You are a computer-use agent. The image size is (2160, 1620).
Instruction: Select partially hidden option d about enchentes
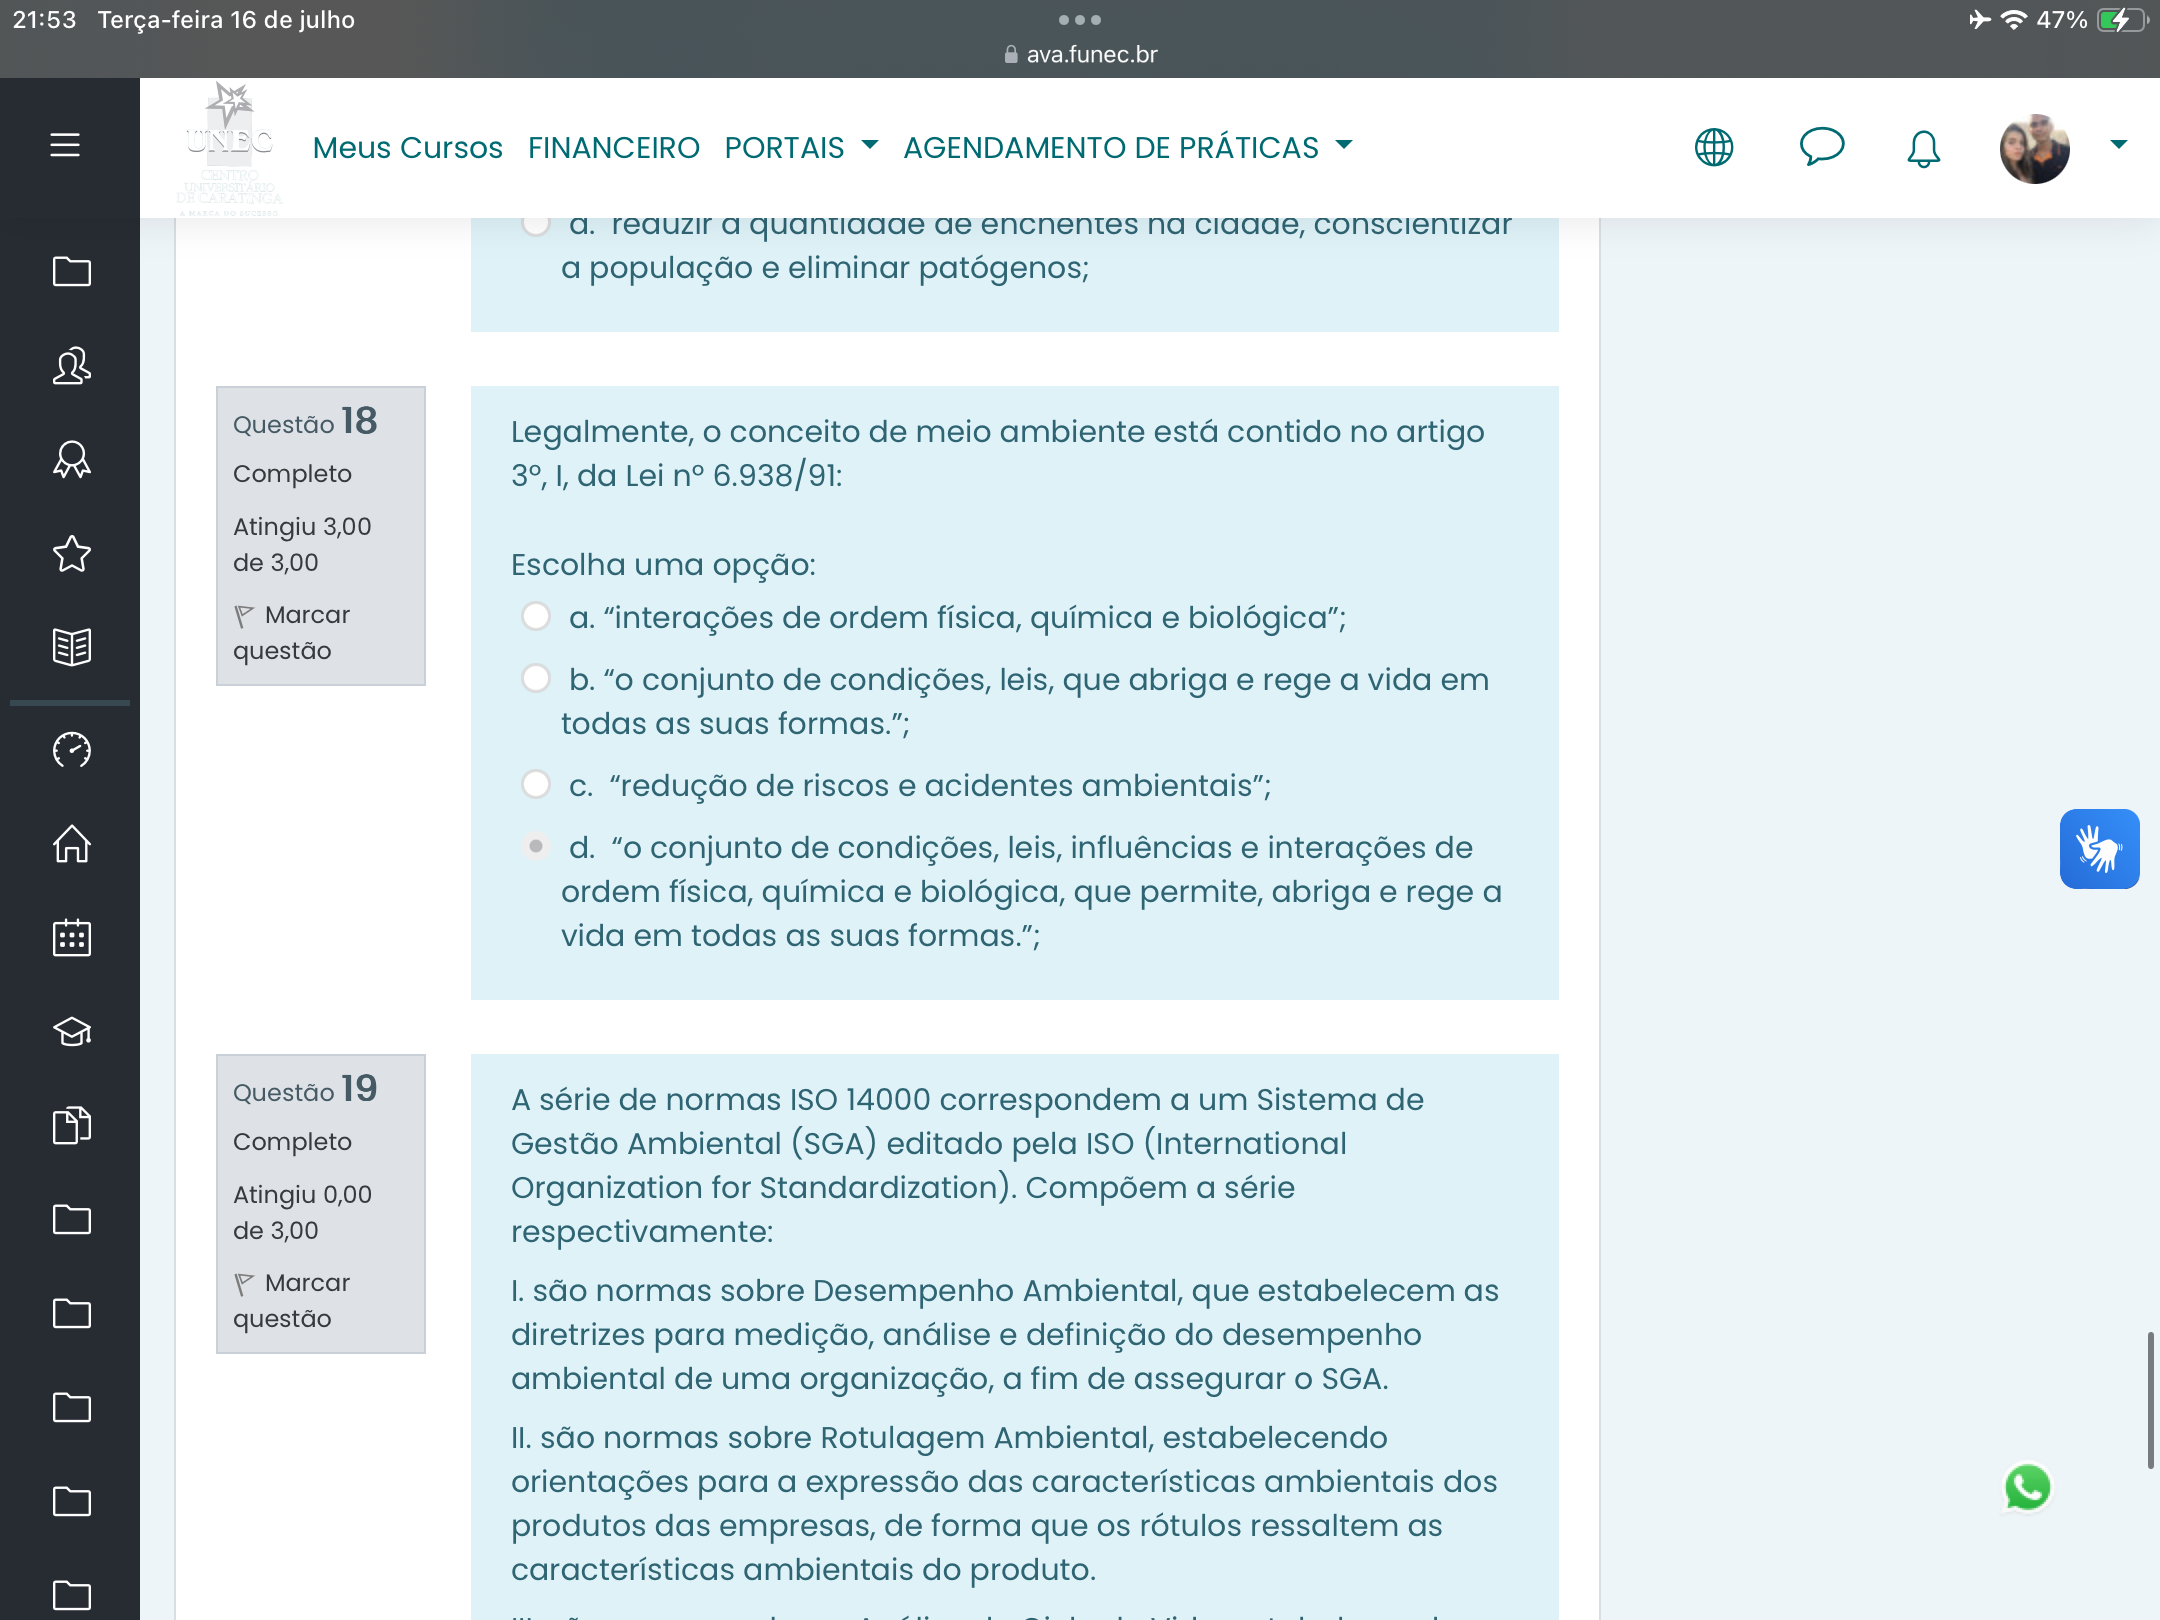point(536,226)
